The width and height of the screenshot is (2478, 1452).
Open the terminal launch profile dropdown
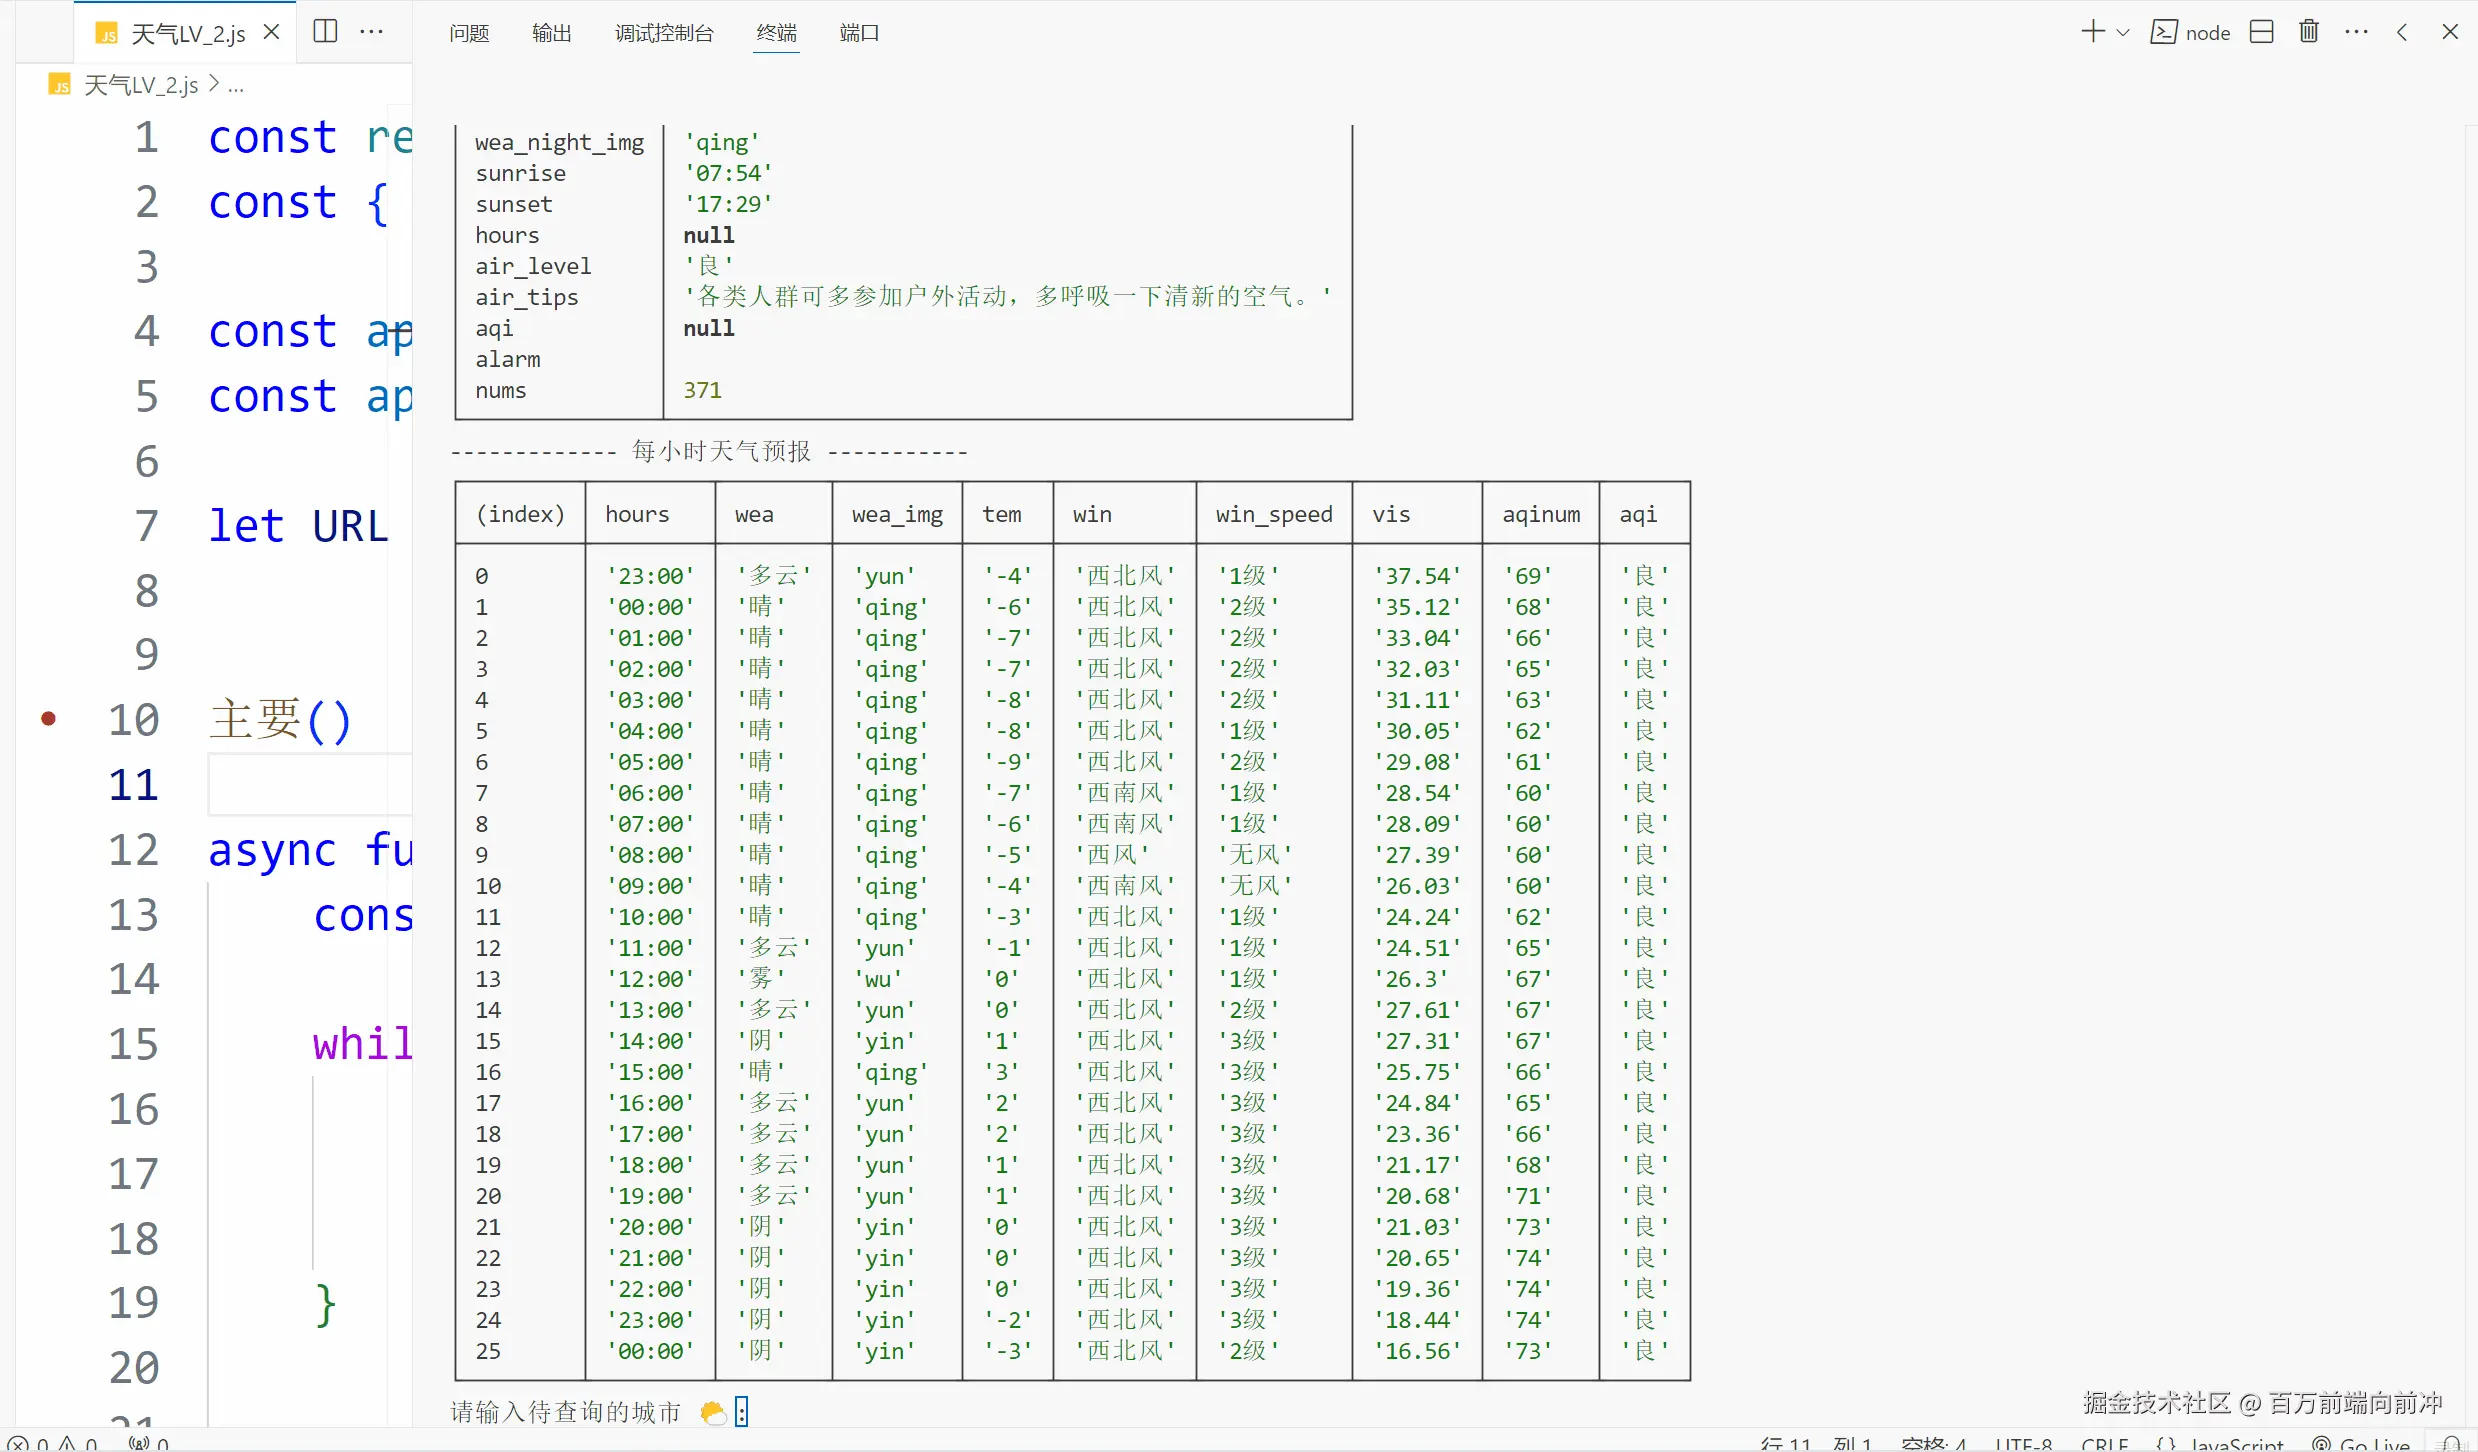[2123, 33]
